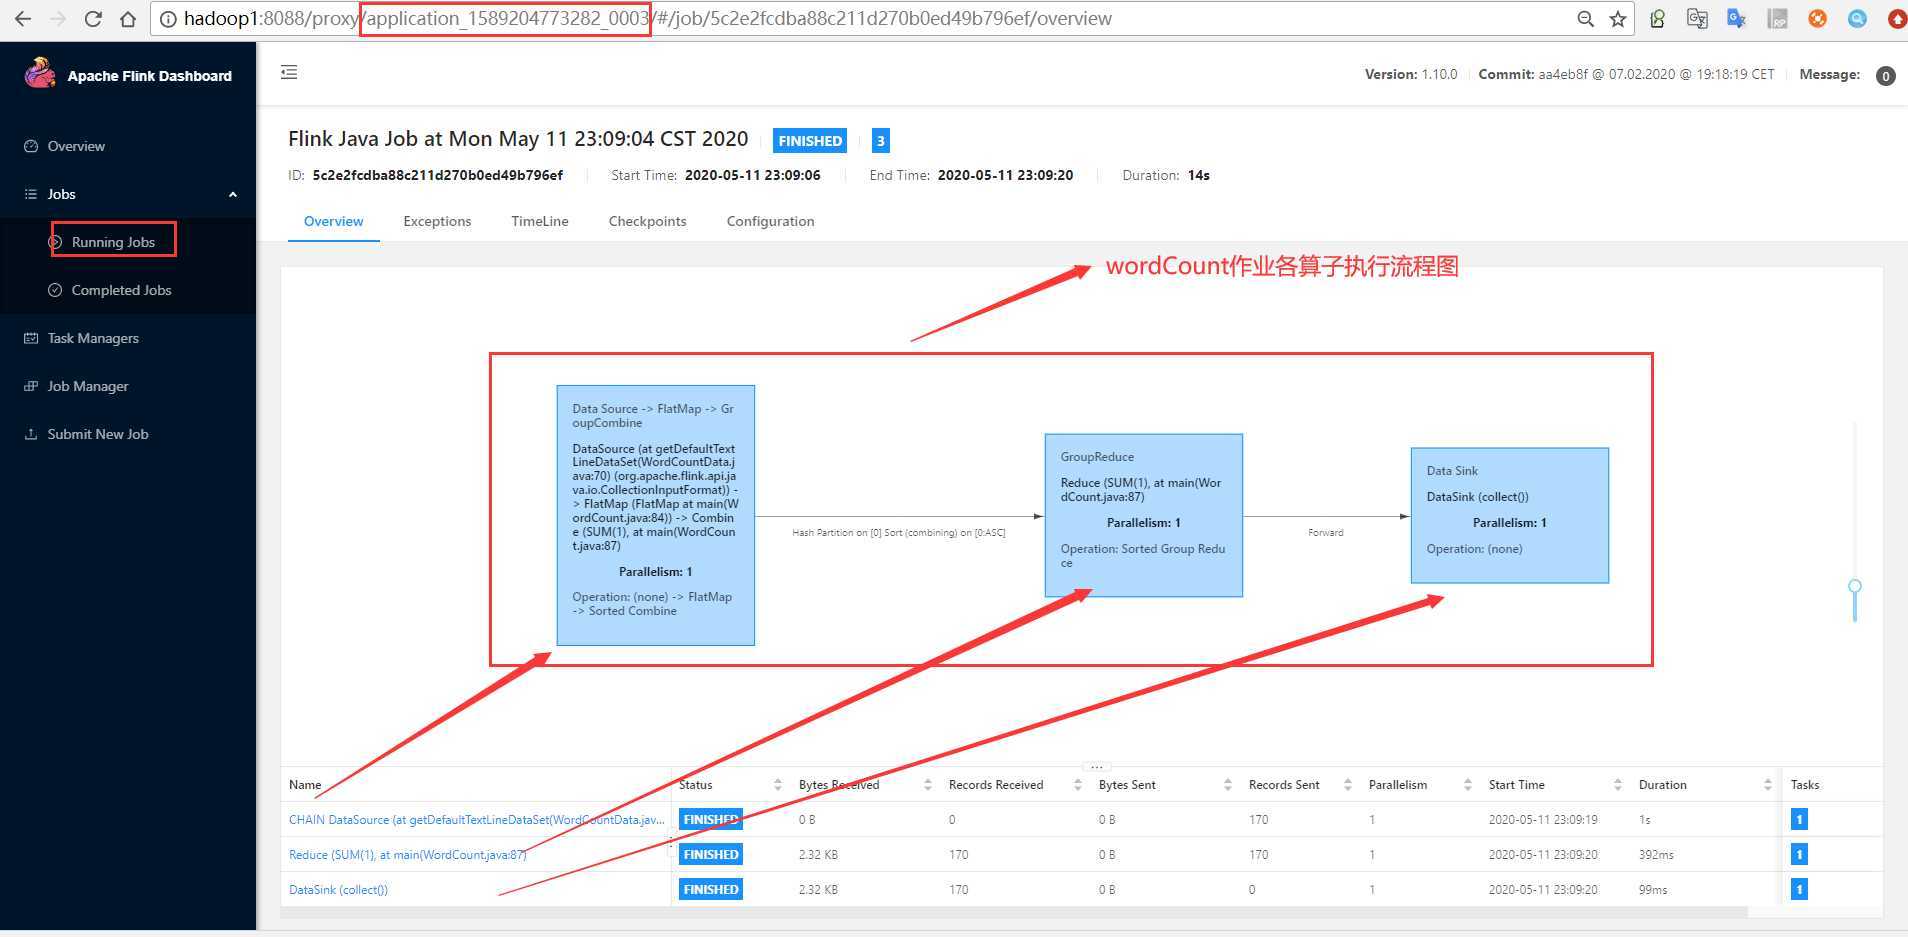This screenshot has width=1908, height=937.
Task: Sort table by Parallelism column
Action: 1468,785
